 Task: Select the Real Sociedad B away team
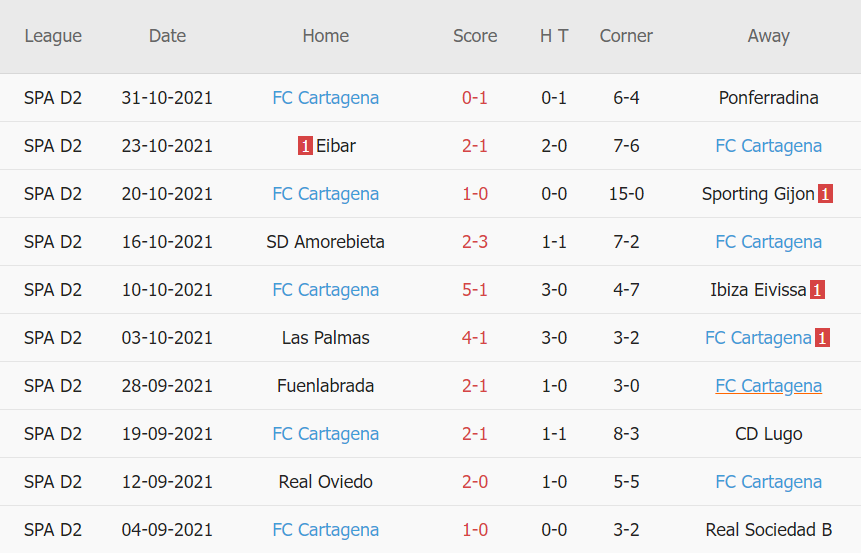768,530
